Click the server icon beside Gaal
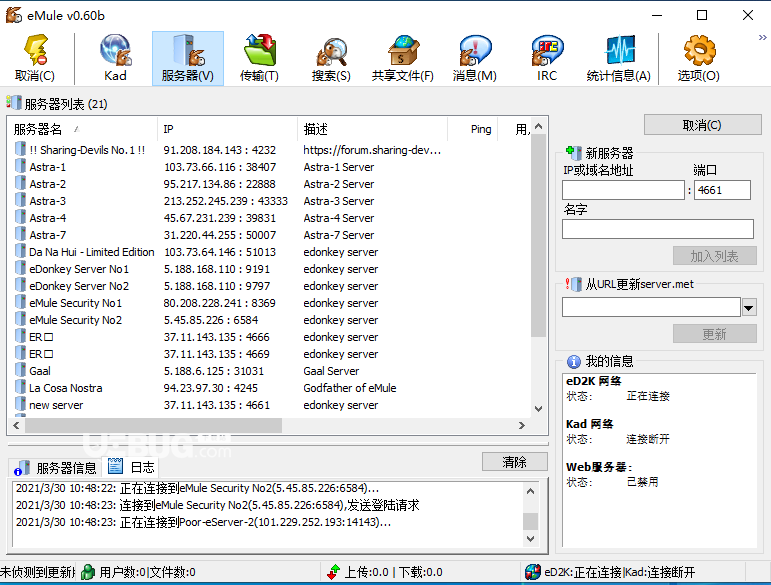 click(21, 370)
